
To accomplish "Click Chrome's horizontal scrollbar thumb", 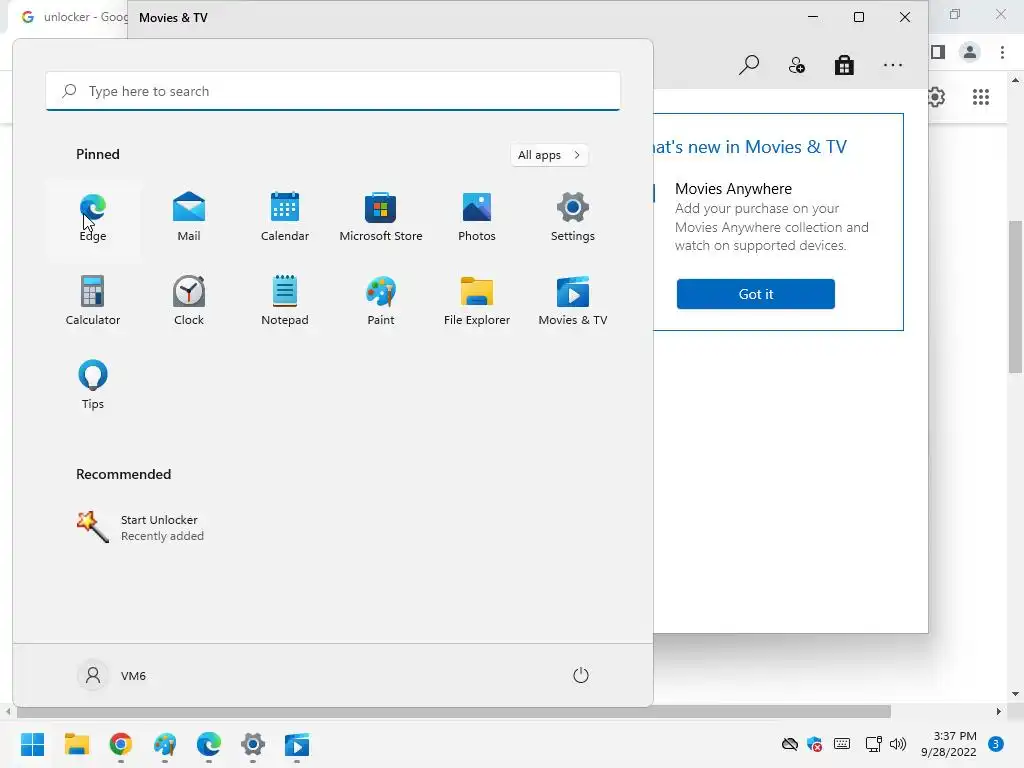I will click(x=452, y=711).
